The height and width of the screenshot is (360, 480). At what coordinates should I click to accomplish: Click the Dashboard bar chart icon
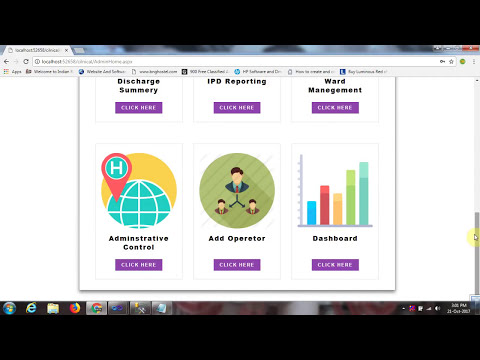[x=335, y=191]
